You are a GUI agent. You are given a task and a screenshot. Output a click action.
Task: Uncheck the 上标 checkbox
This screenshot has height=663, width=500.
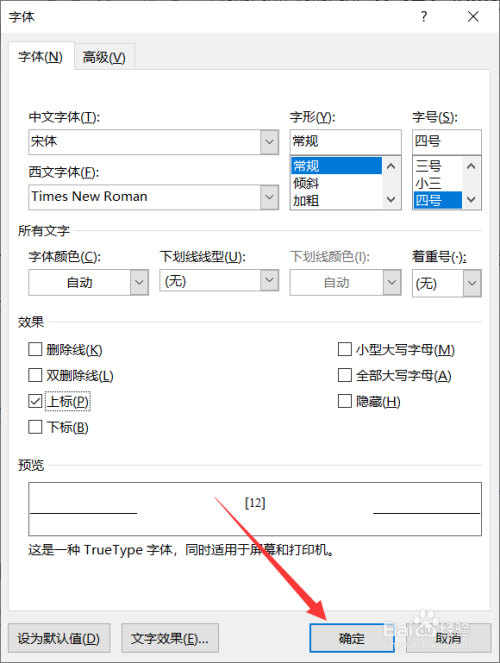(35, 401)
